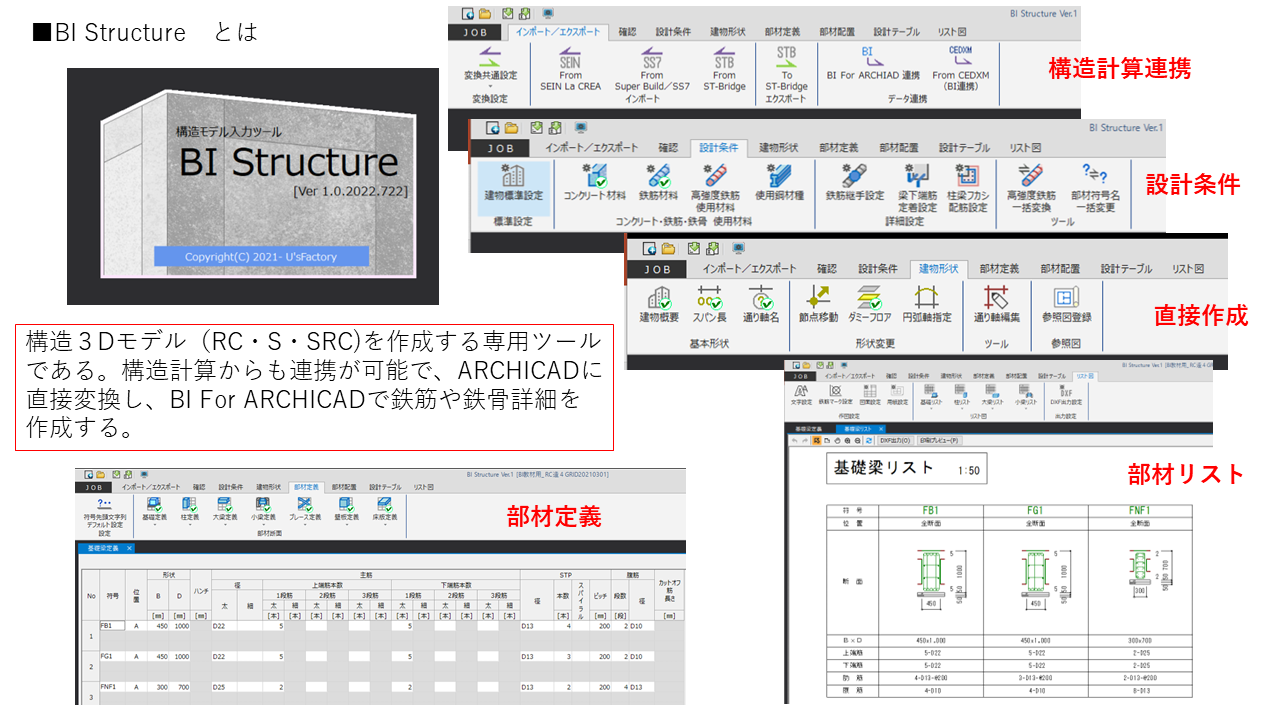
Task: Open the JOB menu
Action: point(475,33)
